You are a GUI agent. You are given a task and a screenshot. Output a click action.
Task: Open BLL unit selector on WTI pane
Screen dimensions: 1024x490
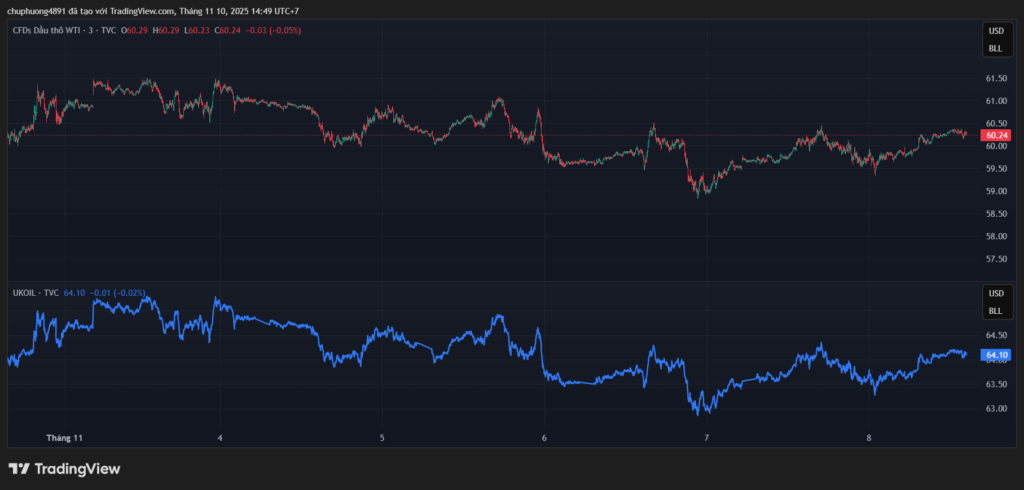(995, 48)
